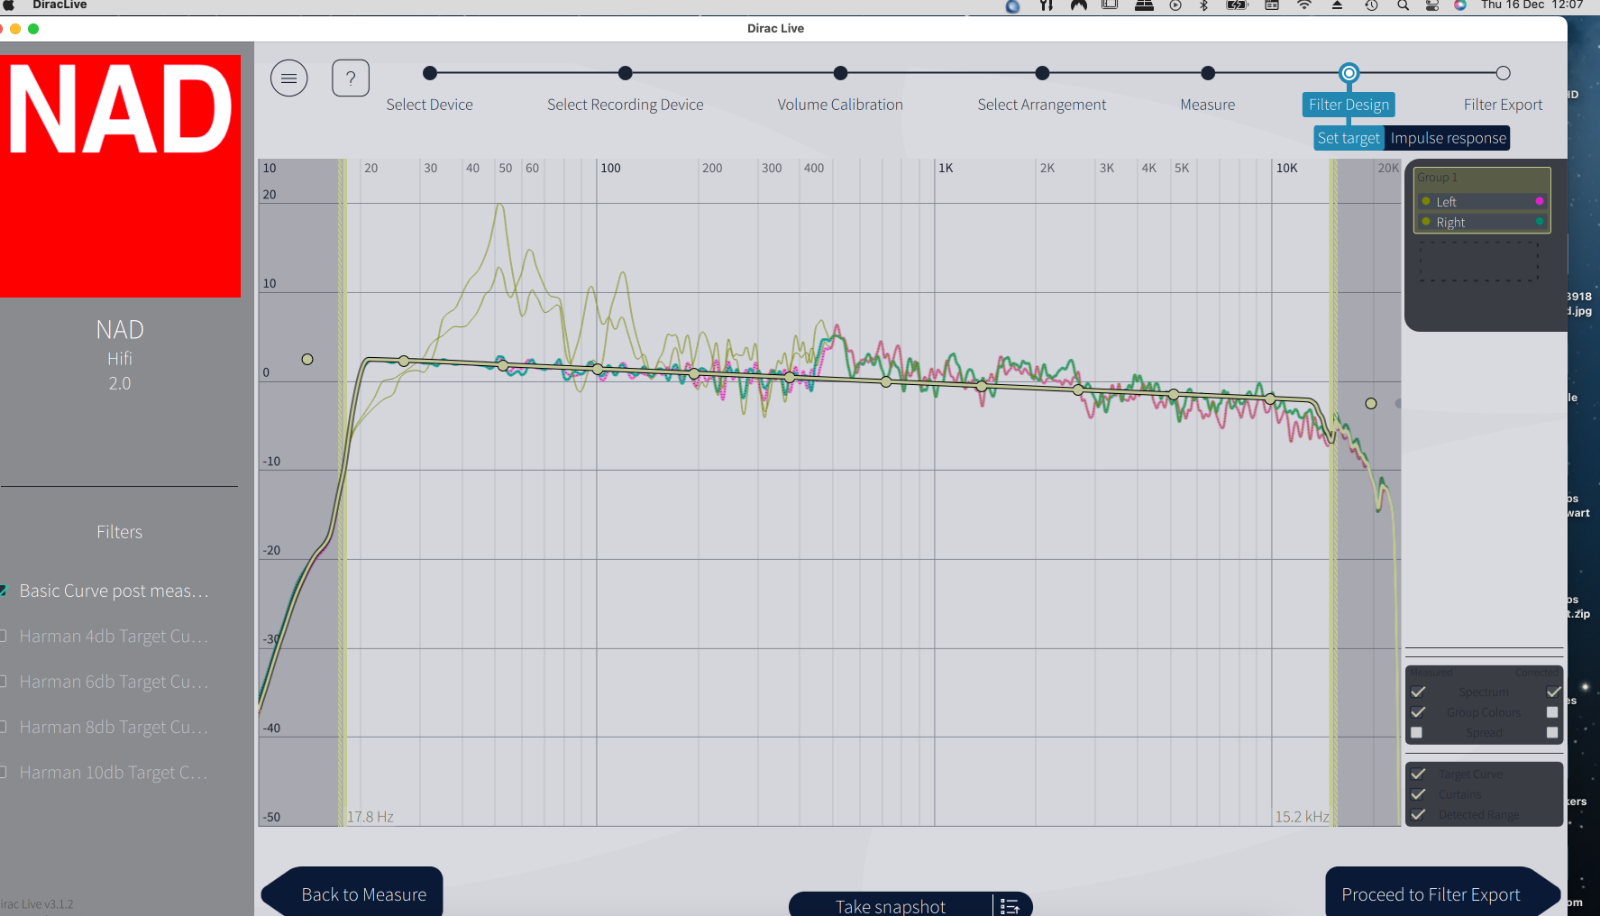
Task: Enable the measured Spread checkbox
Action: 1417,733
